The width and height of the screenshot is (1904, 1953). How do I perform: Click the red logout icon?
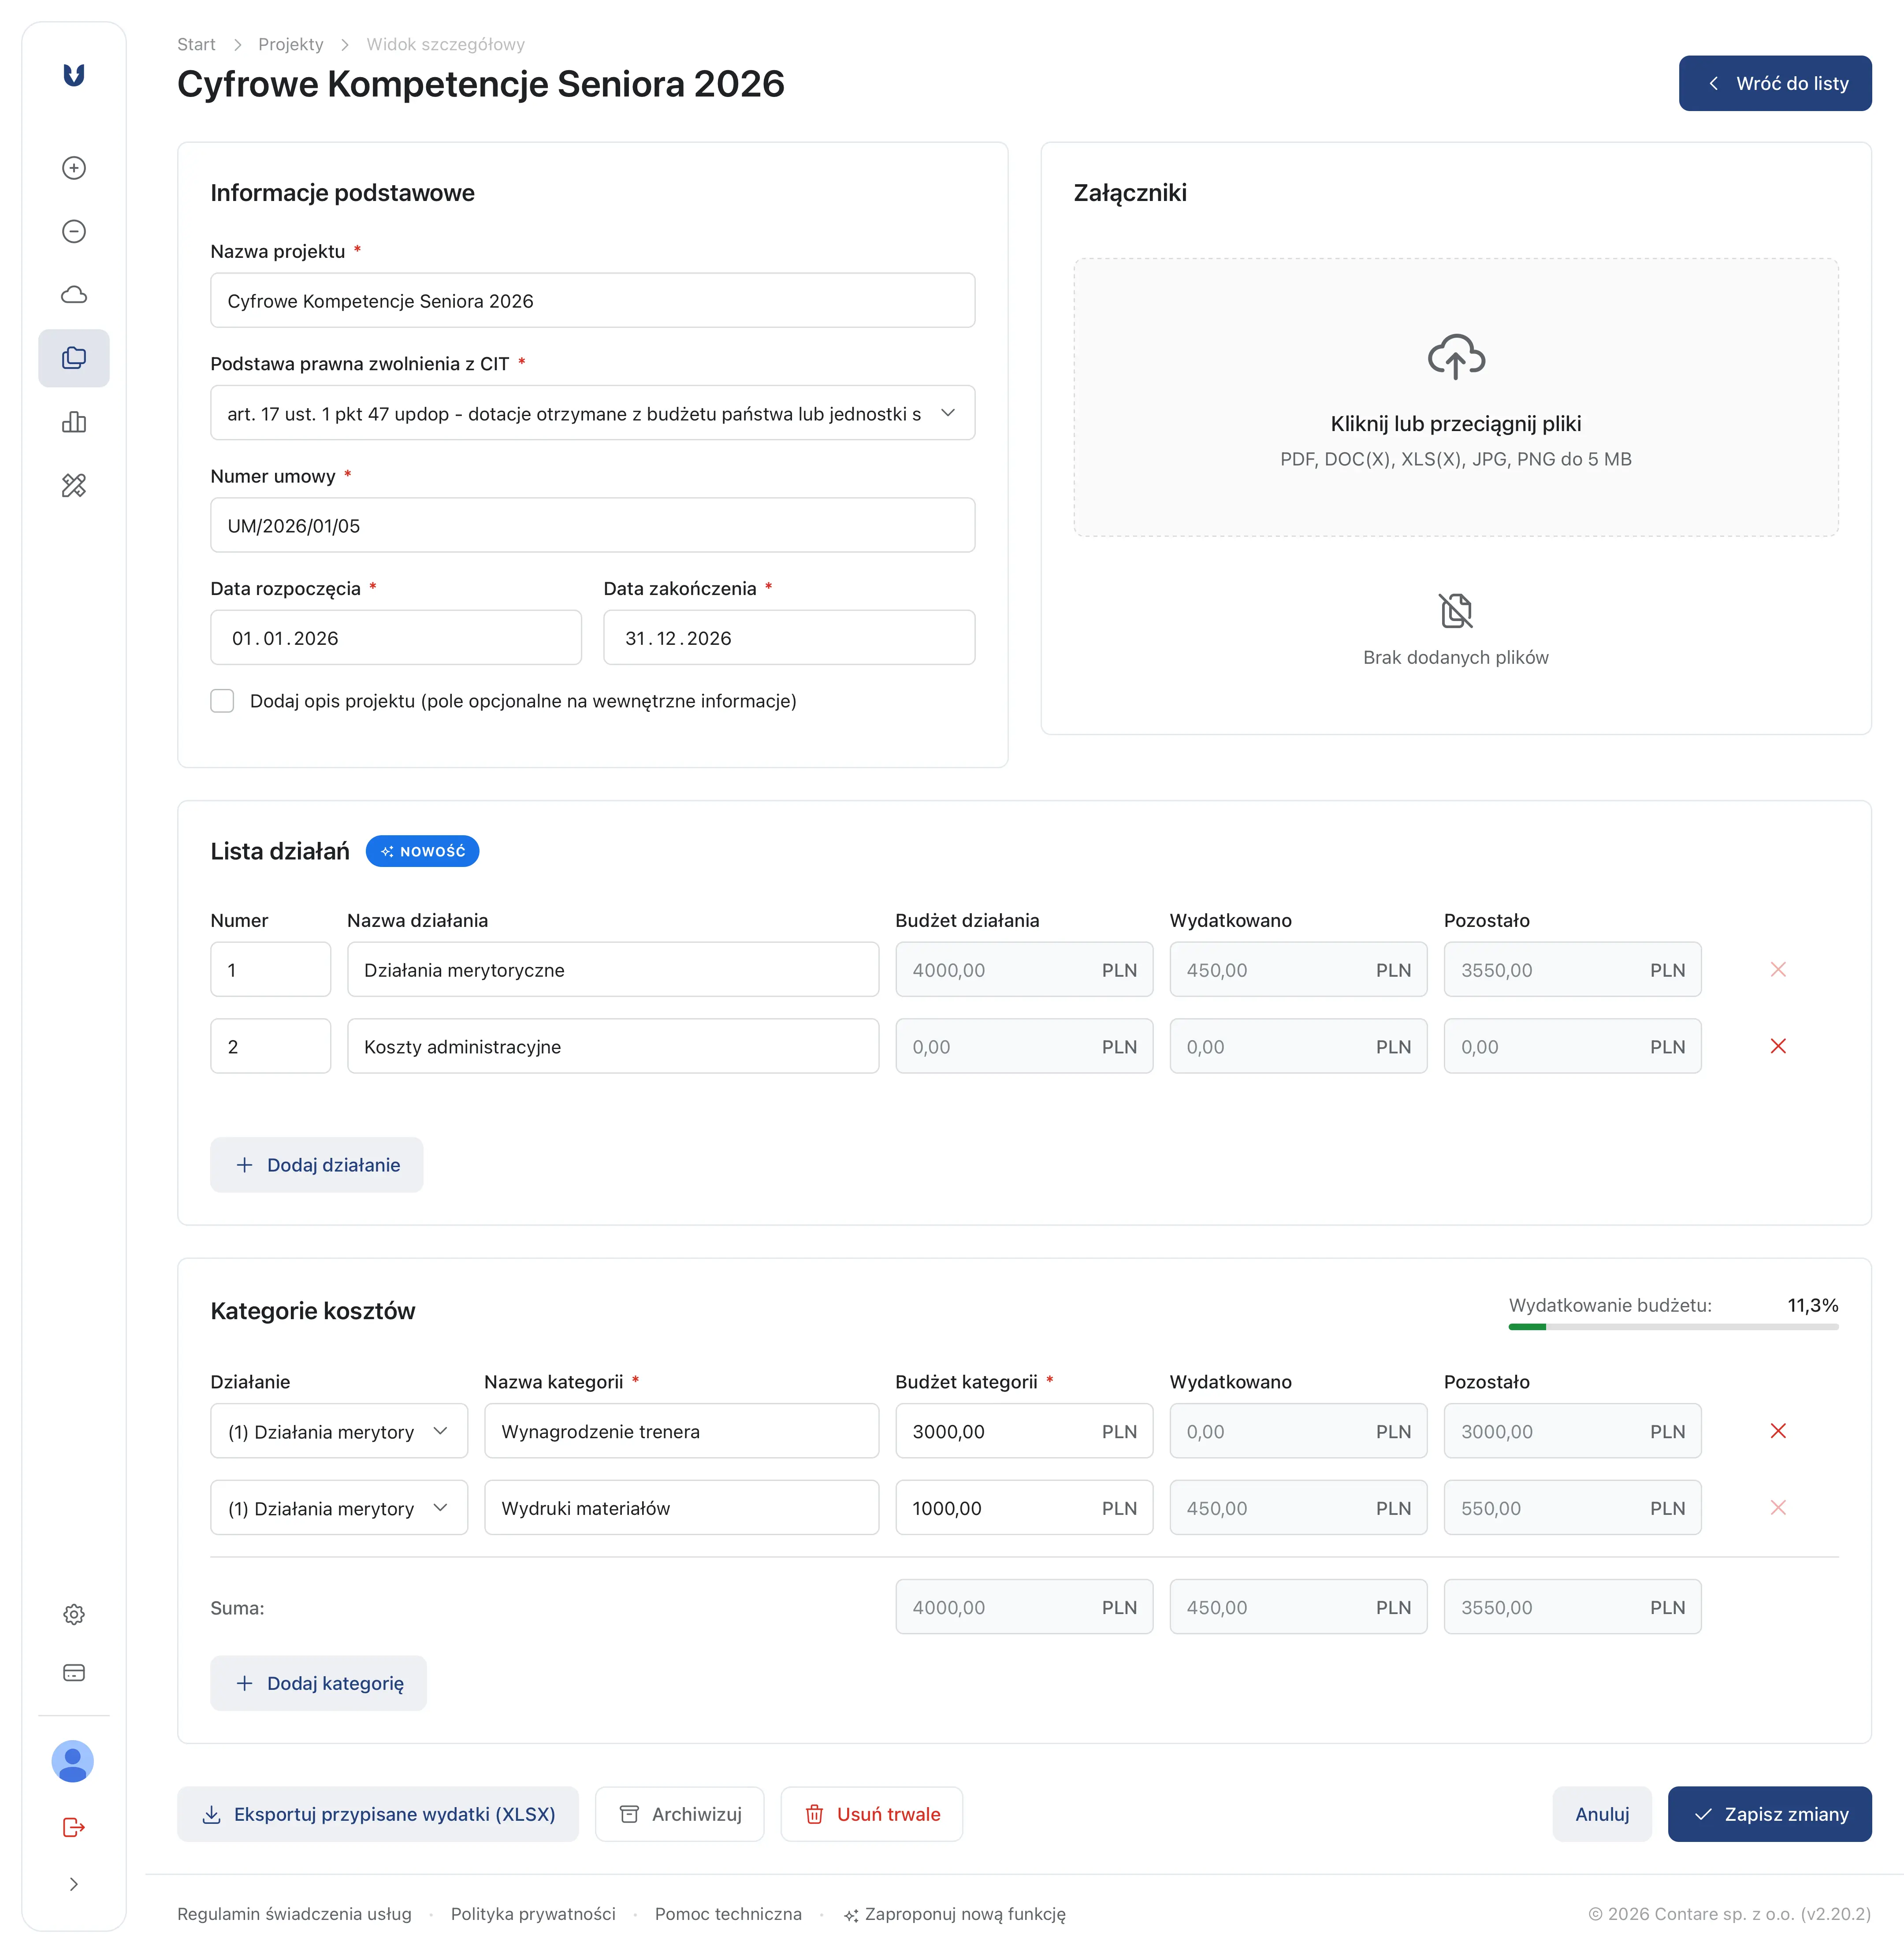(74, 1828)
